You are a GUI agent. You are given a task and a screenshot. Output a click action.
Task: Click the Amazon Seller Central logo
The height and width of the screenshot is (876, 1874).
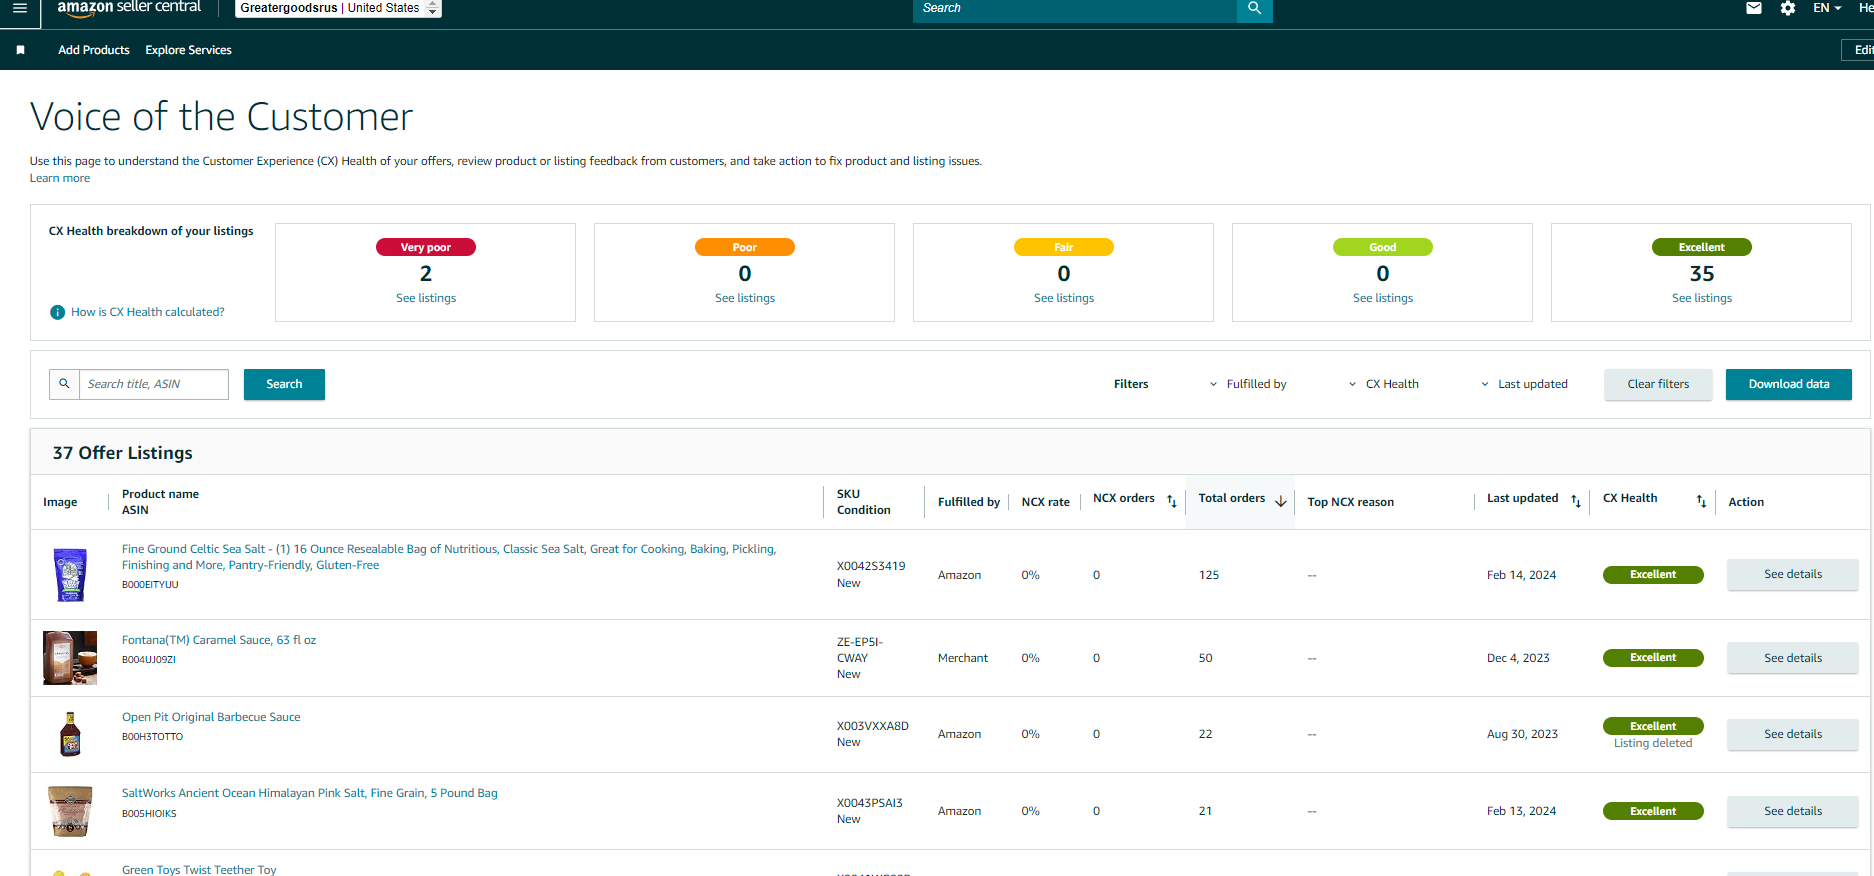[129, 8]
